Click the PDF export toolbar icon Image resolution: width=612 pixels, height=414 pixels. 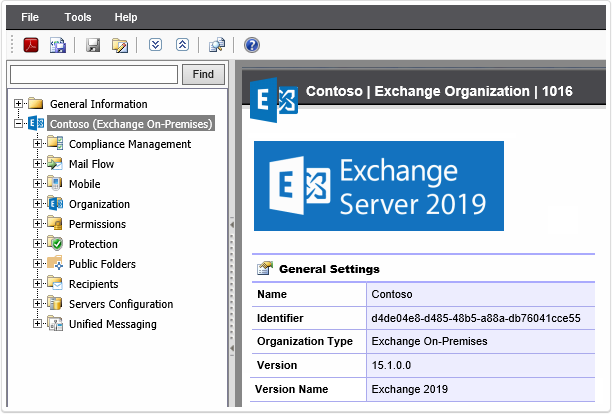click(31, 45)
